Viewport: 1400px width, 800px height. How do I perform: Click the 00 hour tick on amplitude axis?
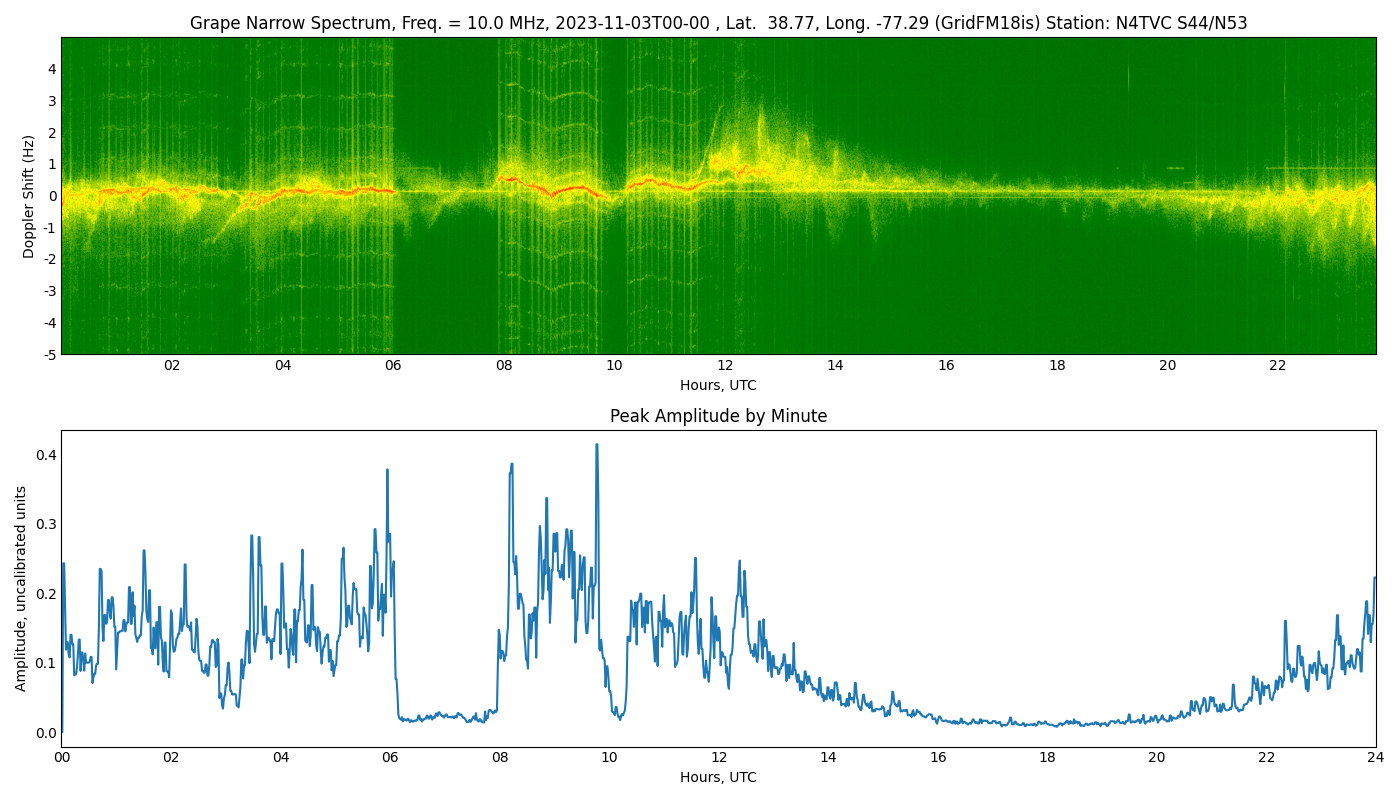[x=62, y=757]
